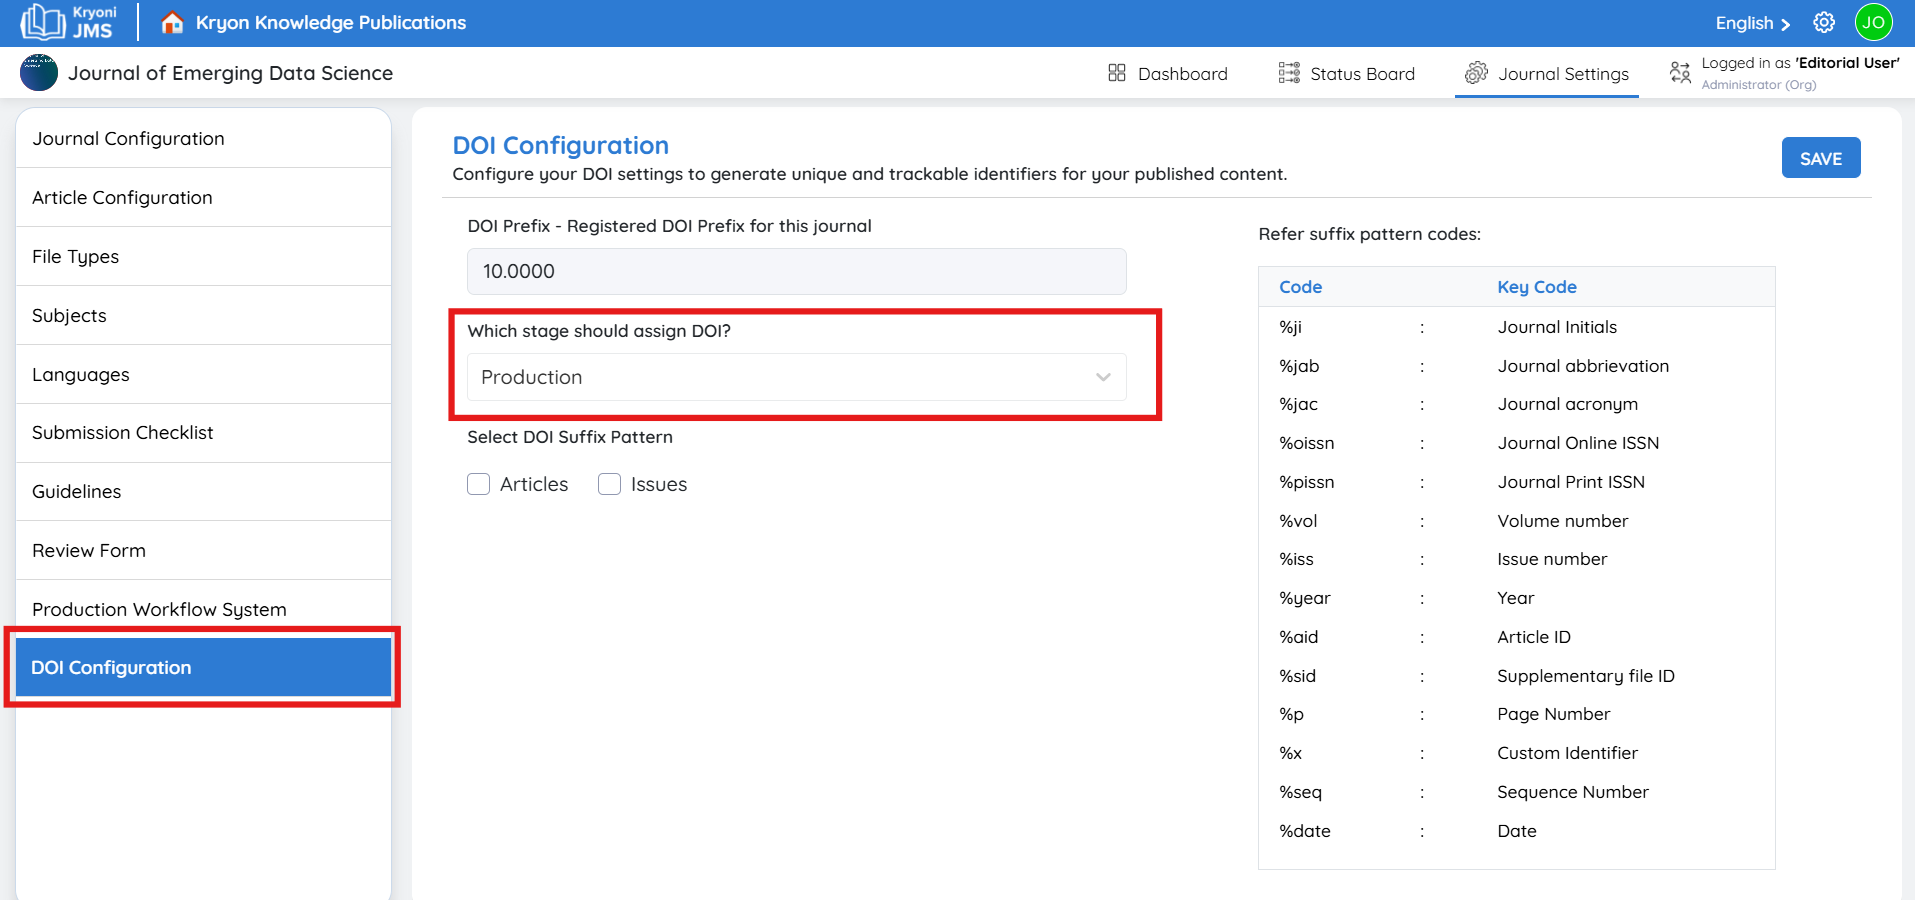Click the Status Board icon

1289,73
